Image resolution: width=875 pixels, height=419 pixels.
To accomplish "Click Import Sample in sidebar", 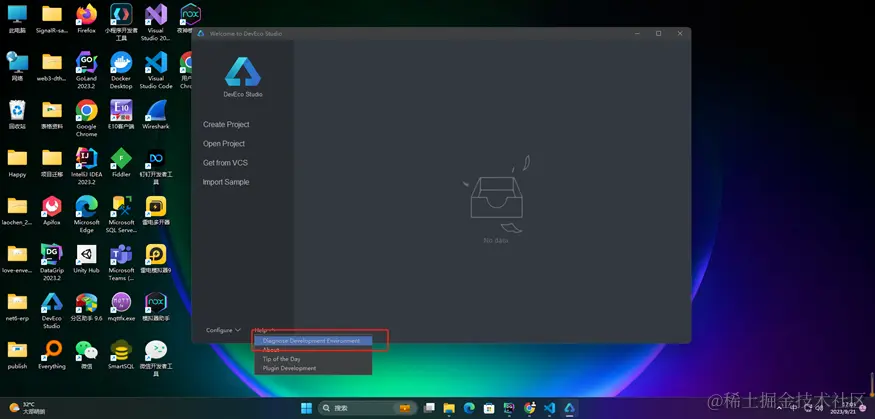I will pos(225,182).
